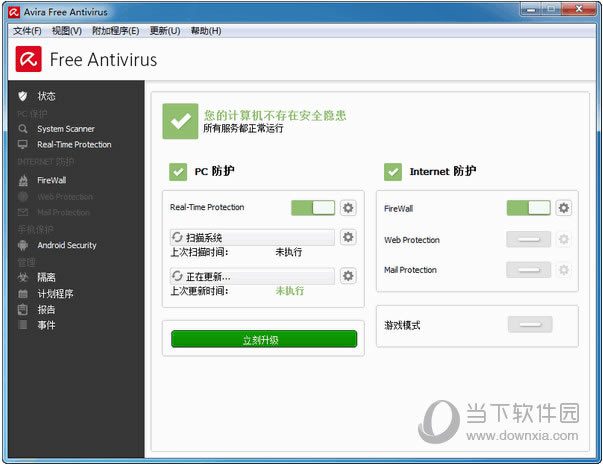
Task: Click the gear icon beside 扫描系统
Action: [348, 237]
